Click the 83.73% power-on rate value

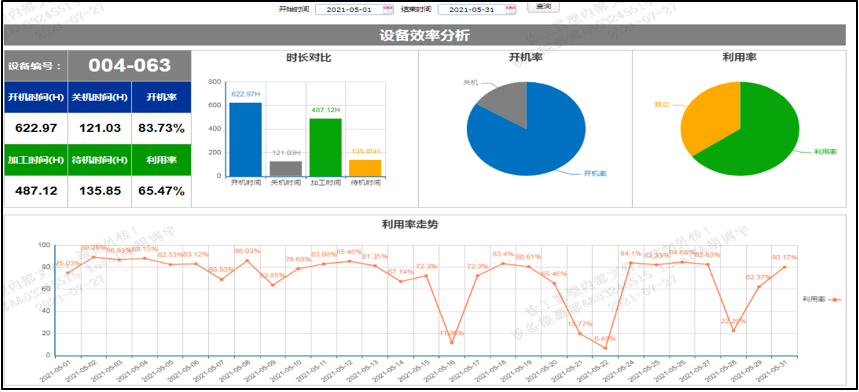pos(162,128)
